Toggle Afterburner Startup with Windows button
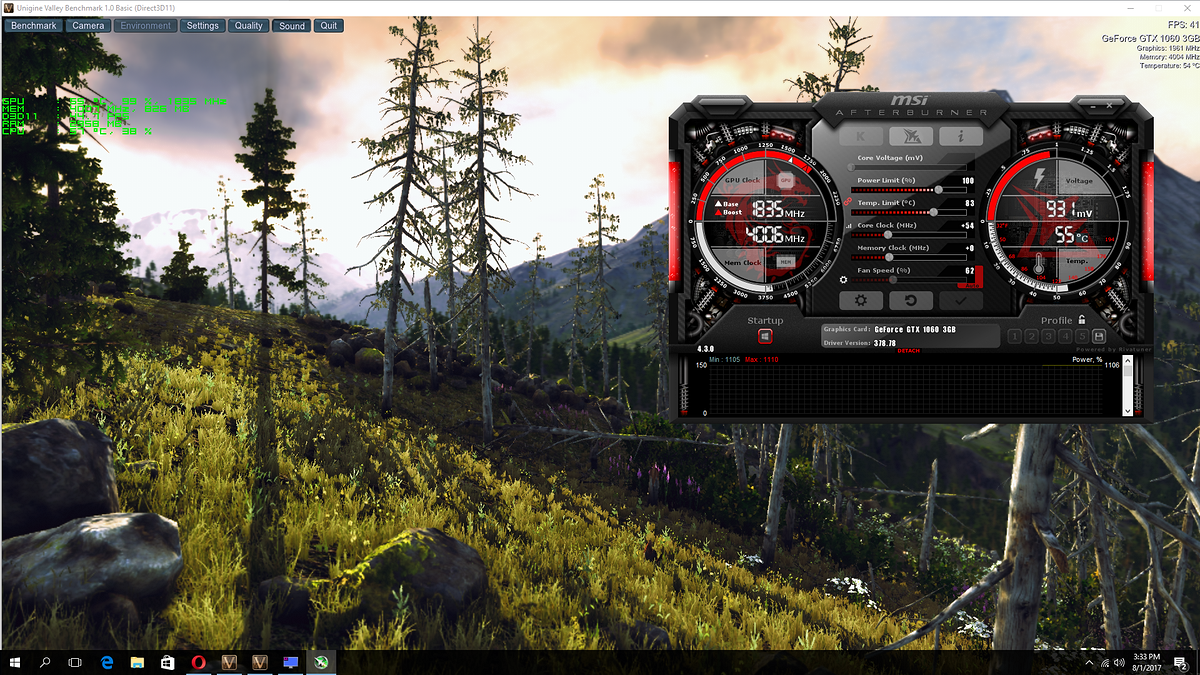This screenshot has width=1200, height=675. coord(765,337)
